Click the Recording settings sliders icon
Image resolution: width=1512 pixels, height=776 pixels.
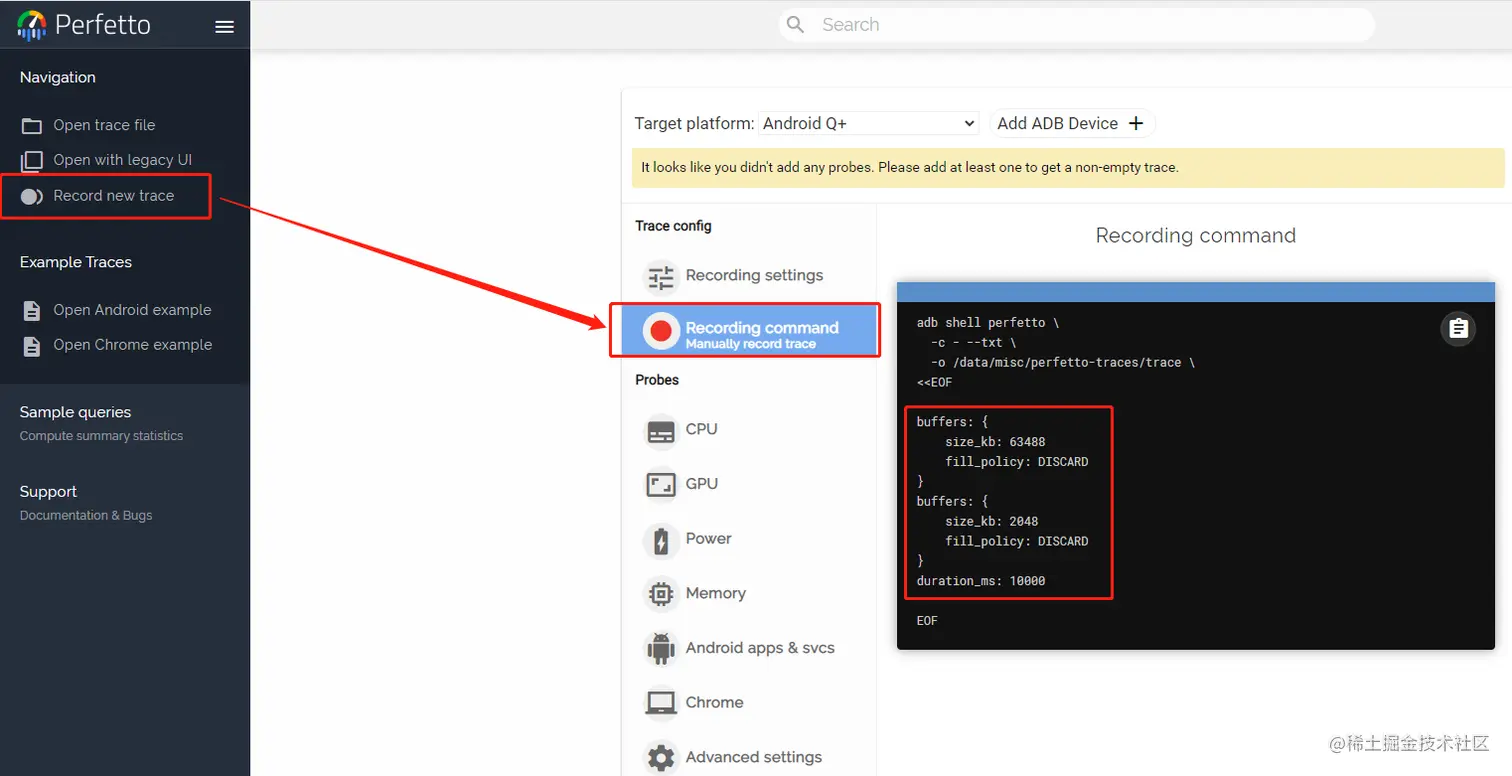coord(660,276)
